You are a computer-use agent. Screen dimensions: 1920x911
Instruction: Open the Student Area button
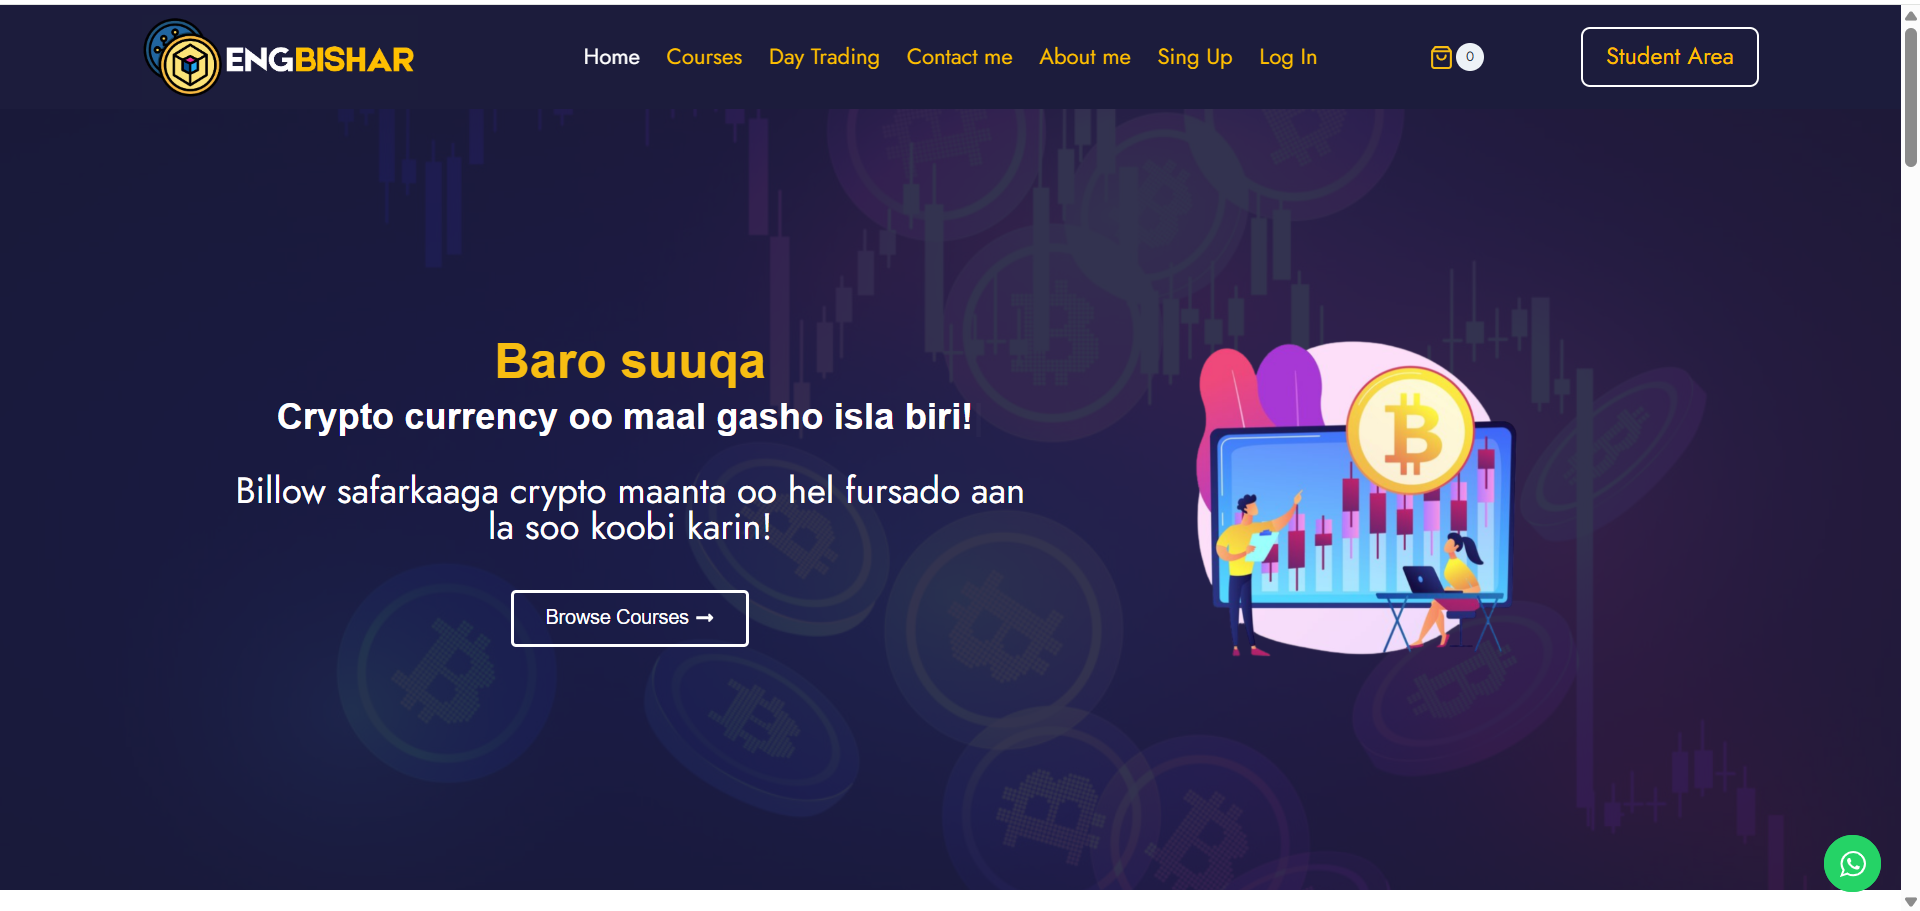1669,57
